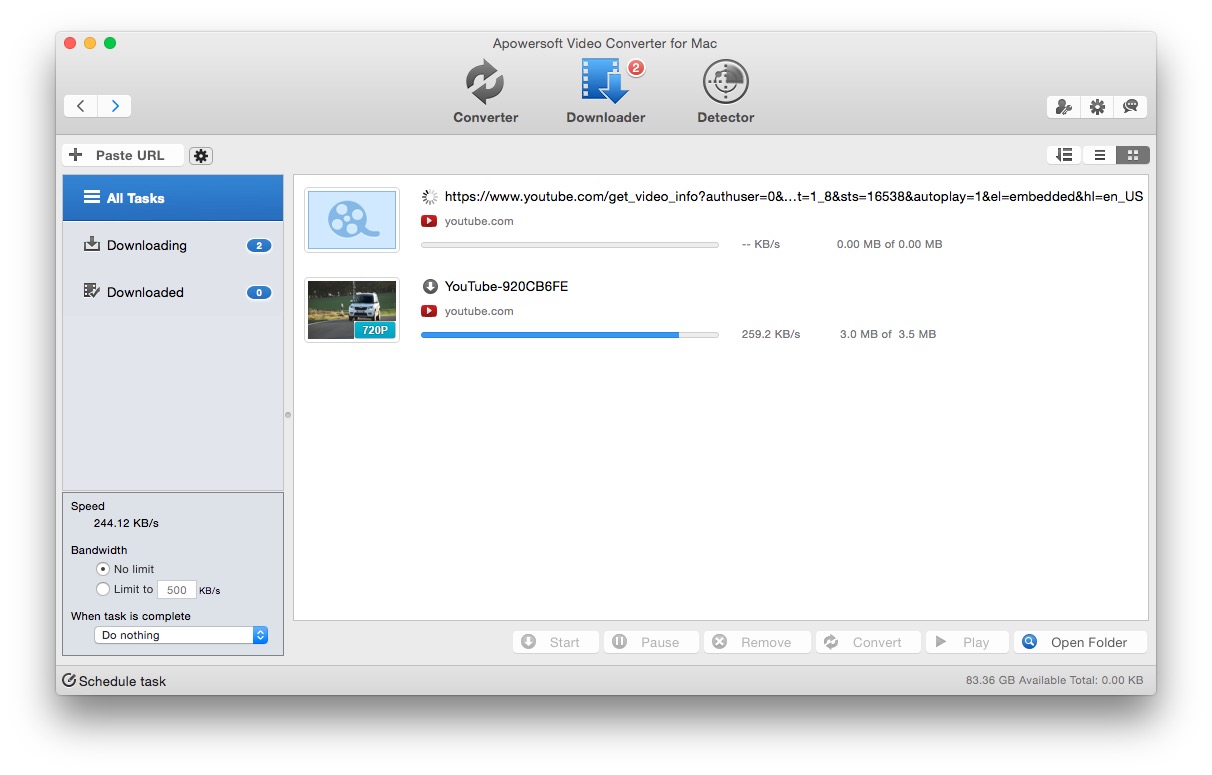Select the Limit to bandwidth option
This screenshot has height=775, width=1212.
[103, 590]
